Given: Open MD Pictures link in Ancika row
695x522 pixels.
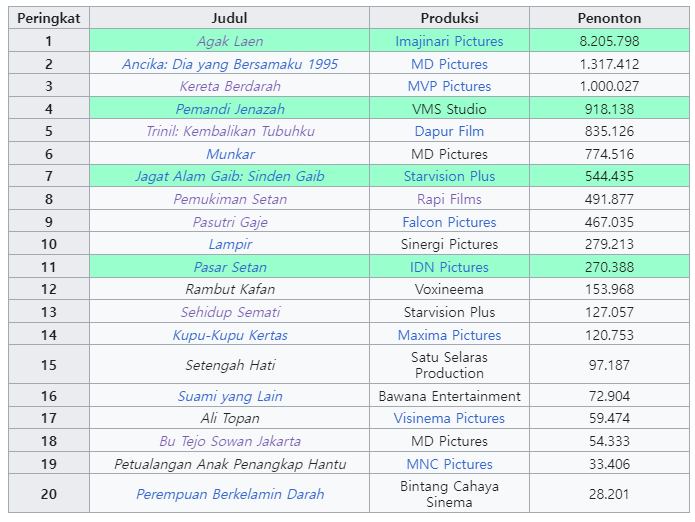Looking at the screenshot, I should tap(449, 64).
